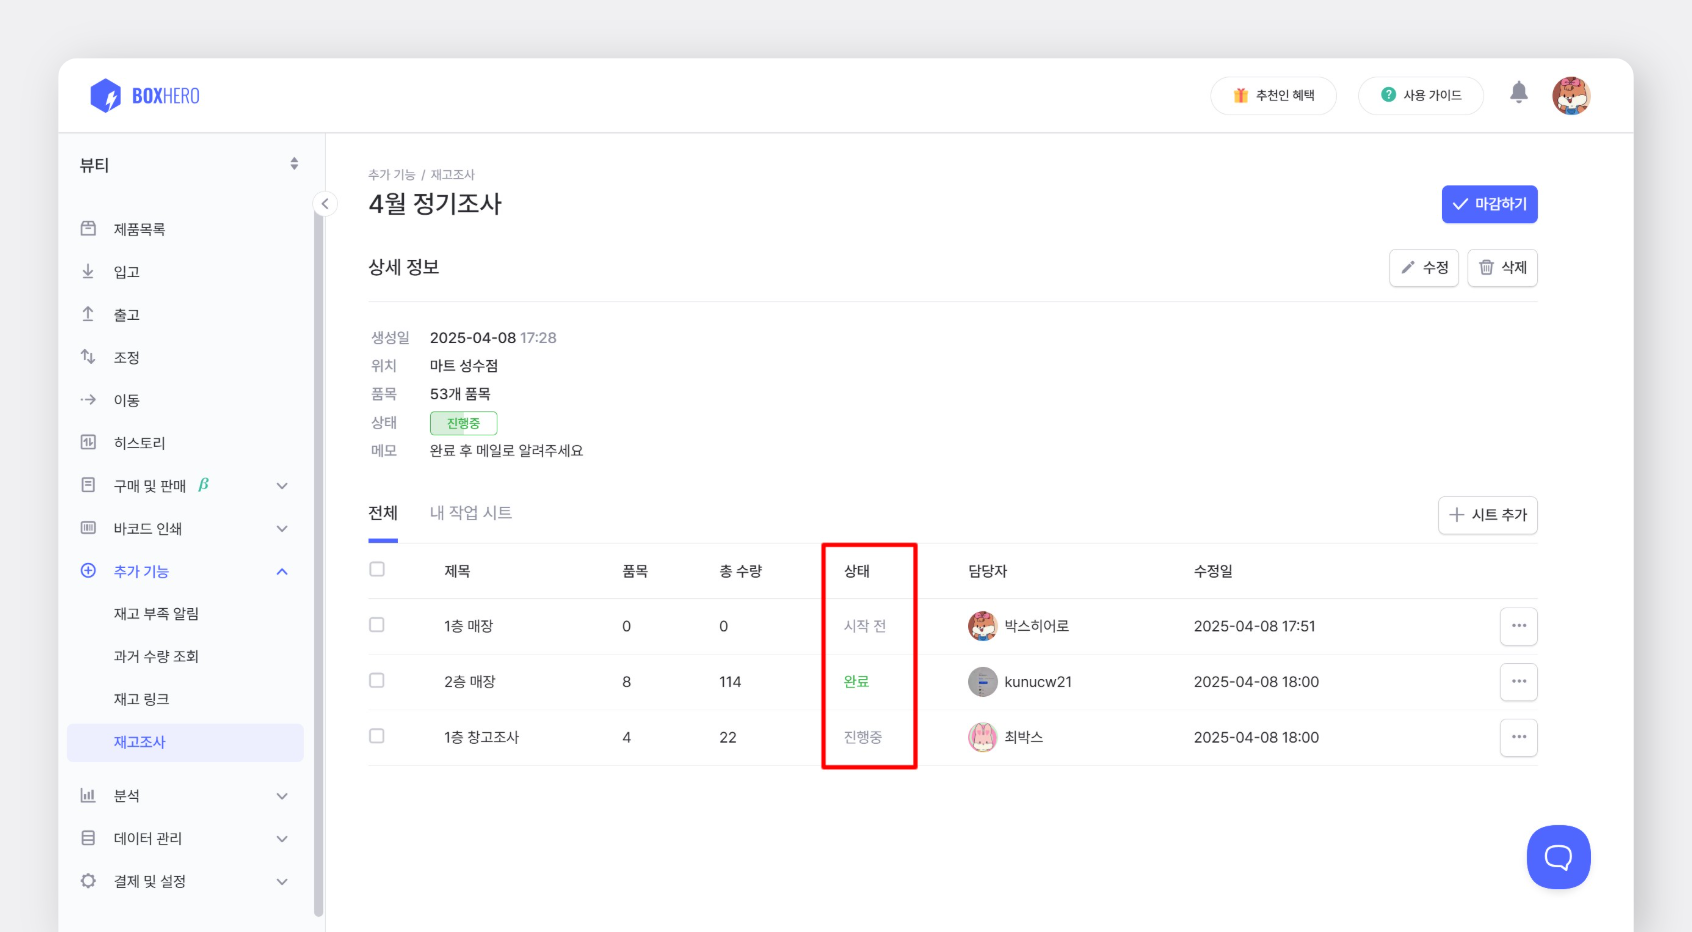Switch to the 내 작업 시트 tab
This screenshot has height=932, width=1692.
tap(470, 513)
